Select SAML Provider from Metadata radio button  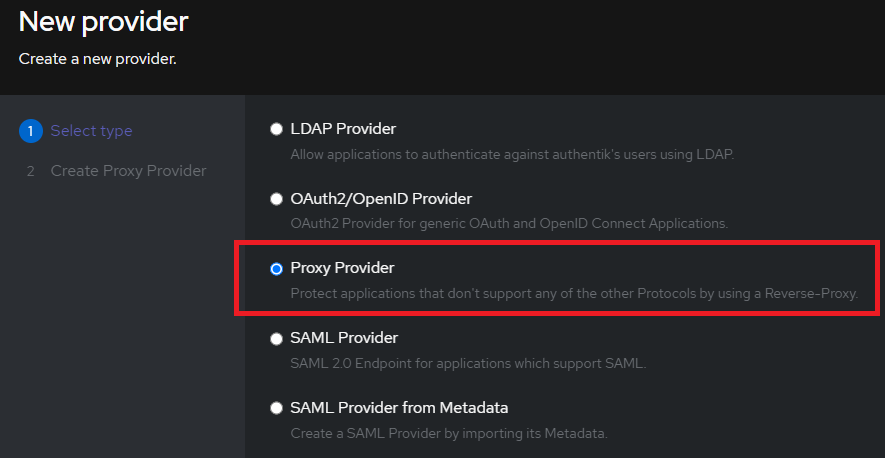(276, 408)
